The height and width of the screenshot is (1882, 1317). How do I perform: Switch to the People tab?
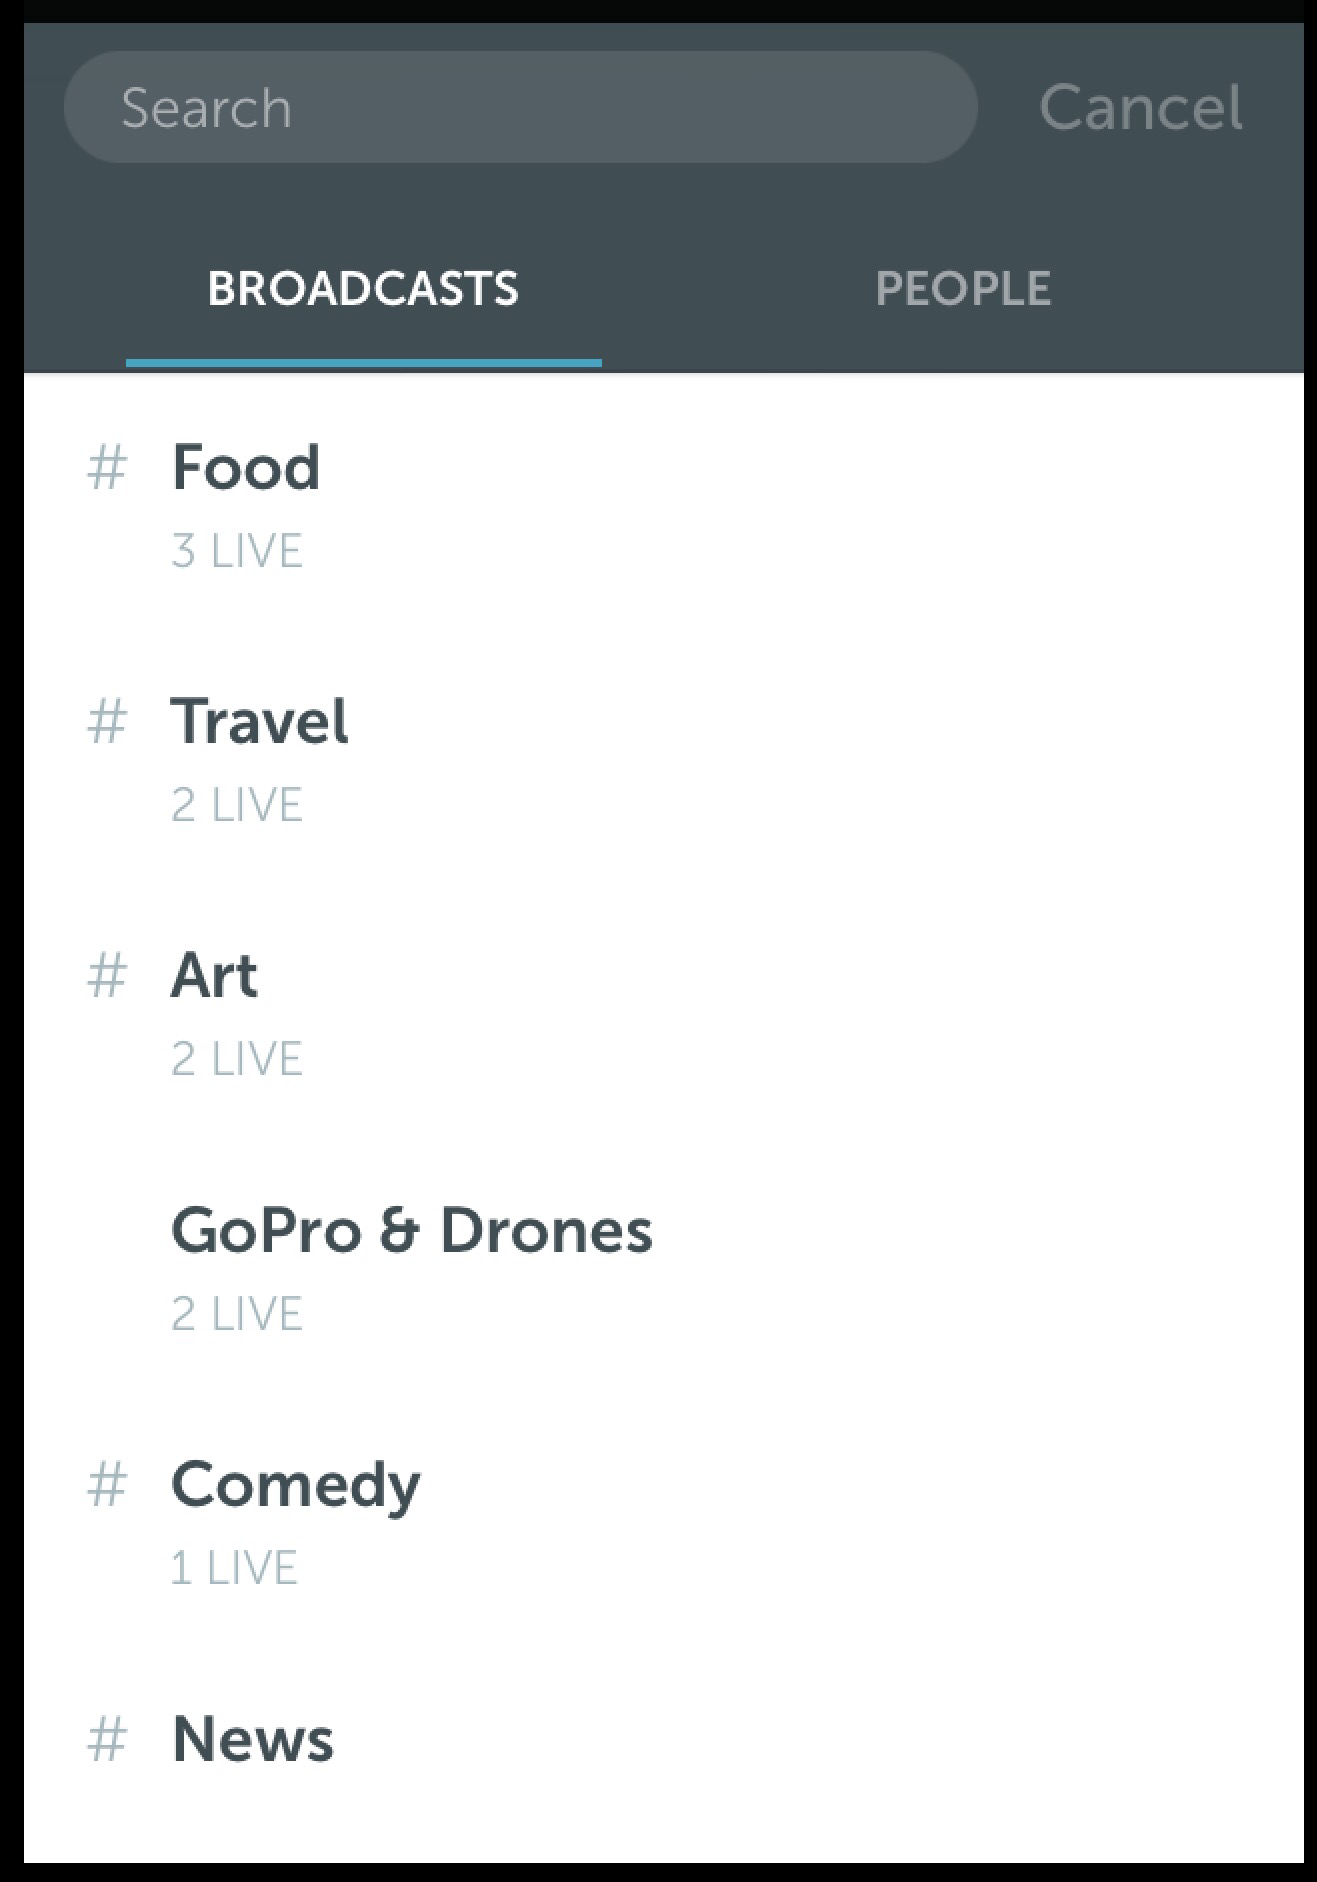[x=962, y=290]
